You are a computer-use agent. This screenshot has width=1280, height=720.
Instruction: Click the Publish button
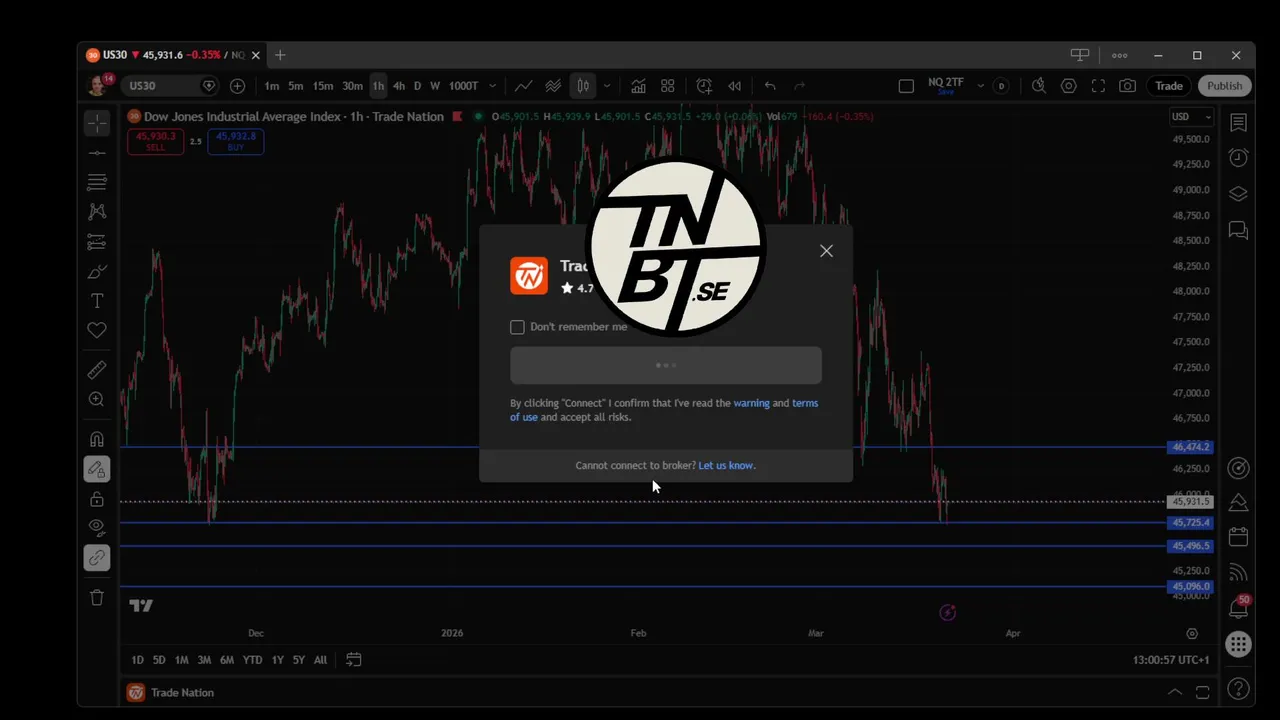[x=1224, y=86]
